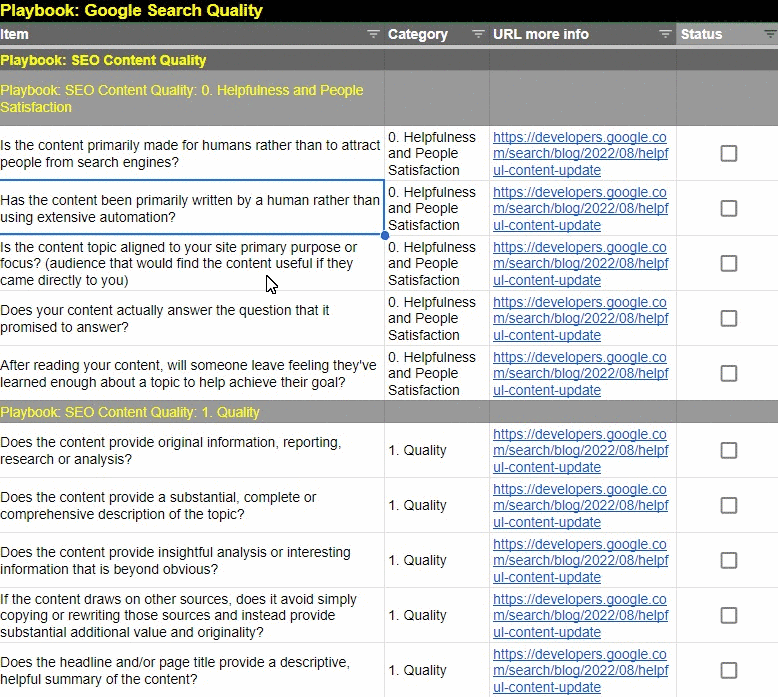Select the '0. Helpfulness and People Satisfaction' section heading
The image size is (778, 697).
click(x=192, y=98)
